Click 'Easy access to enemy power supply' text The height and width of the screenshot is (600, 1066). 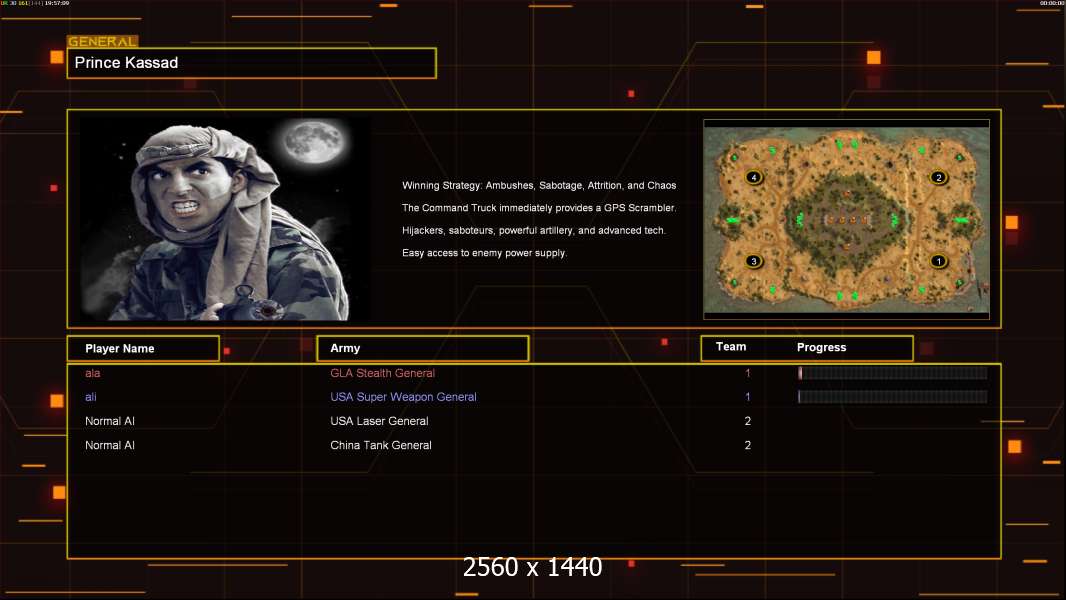484,253
